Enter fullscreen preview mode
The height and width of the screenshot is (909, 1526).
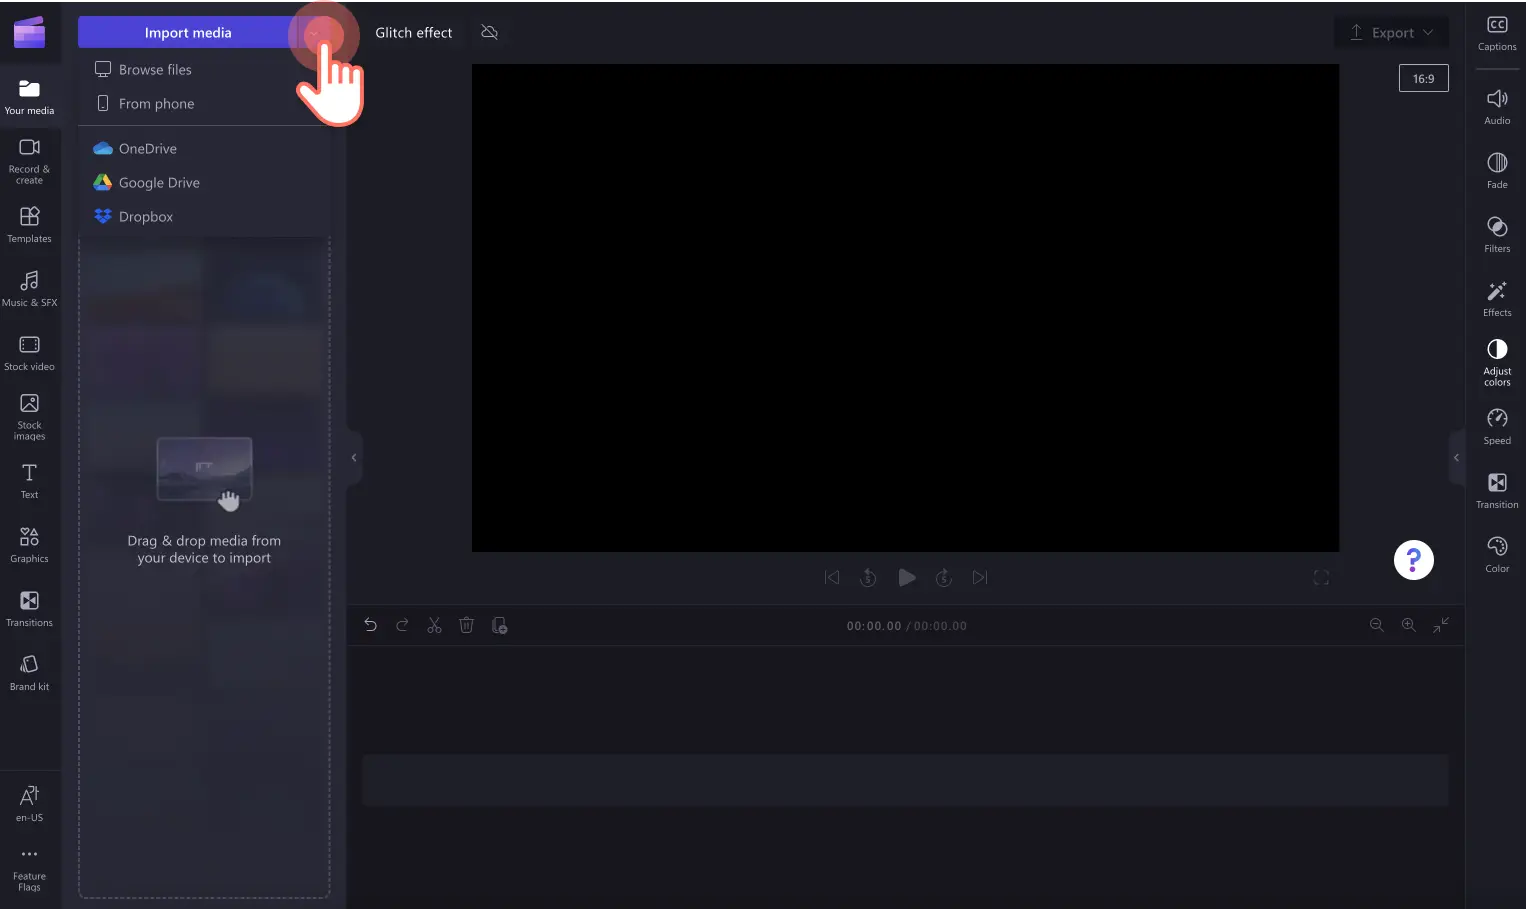click(x=1321, y=577)
